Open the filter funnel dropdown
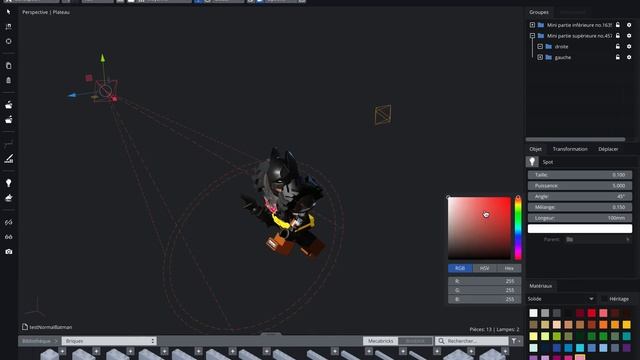 [x=516, y=341]
